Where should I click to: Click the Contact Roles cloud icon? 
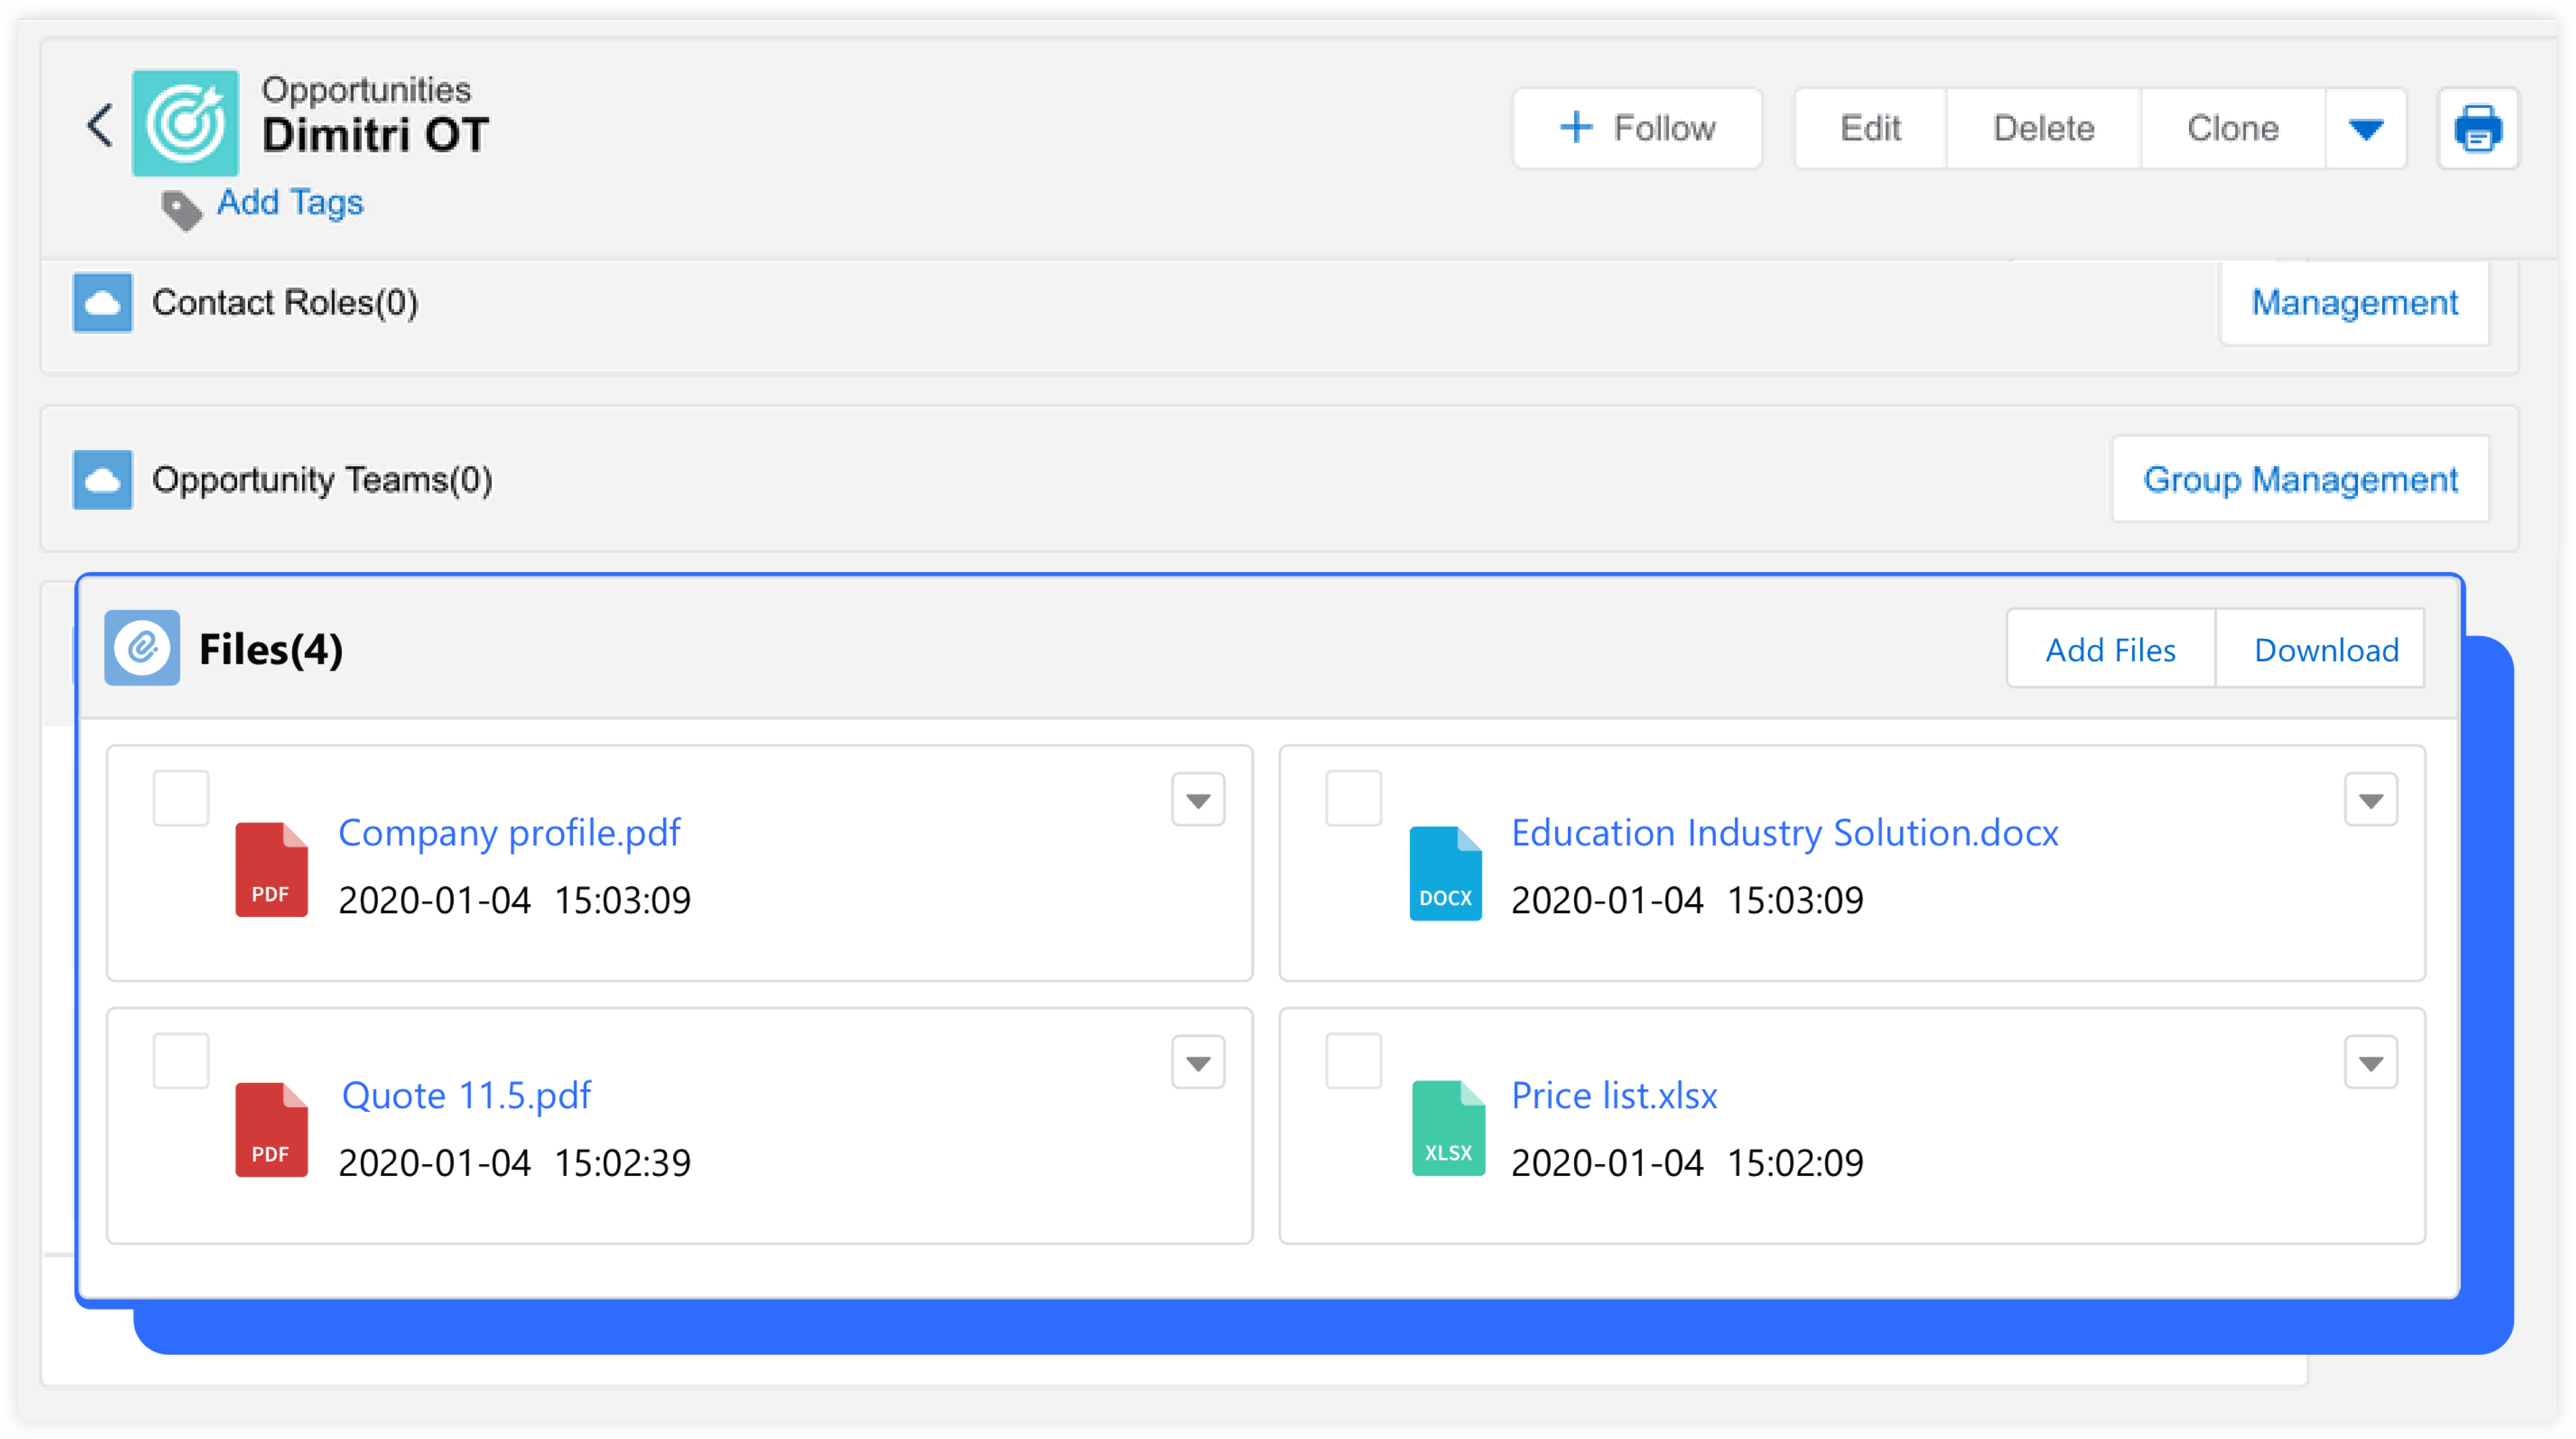(x=102, y=302)
